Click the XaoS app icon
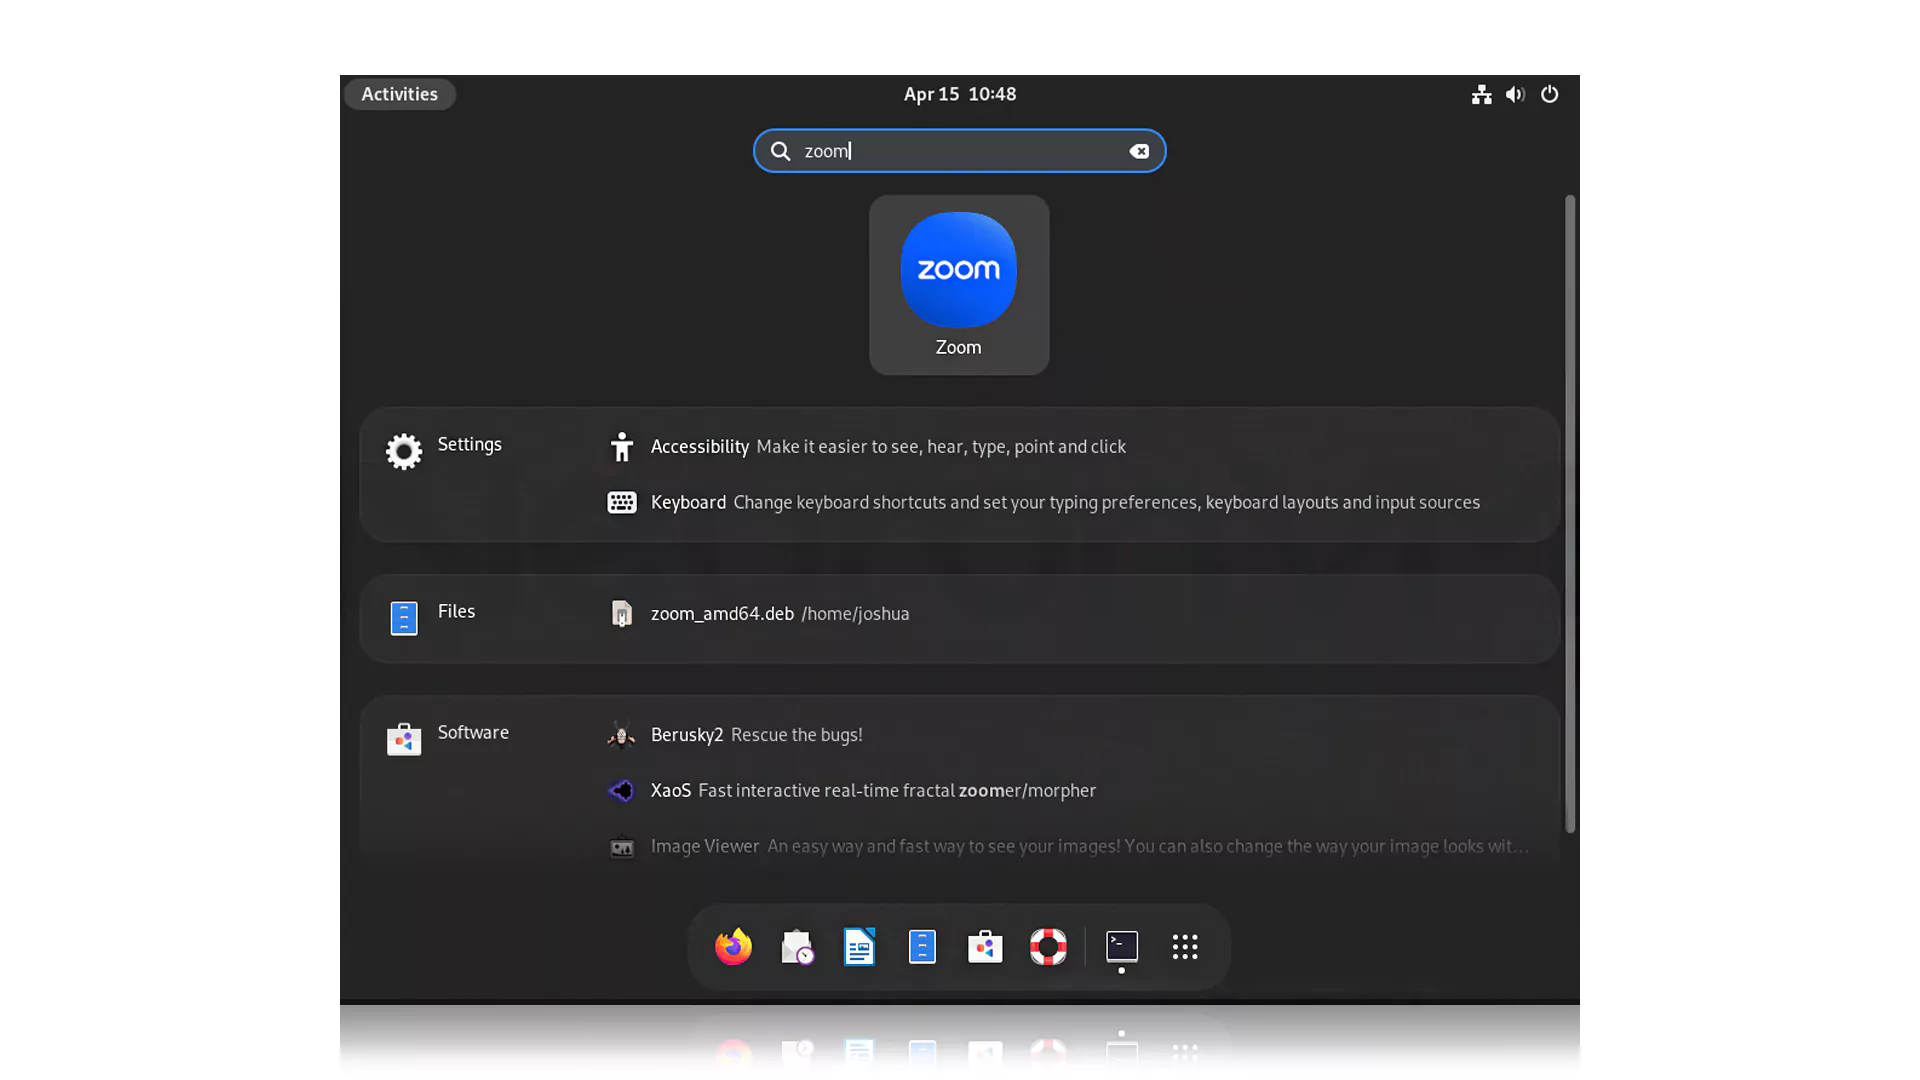This screenshot has width=1920, height=1080. pos(621,791)
